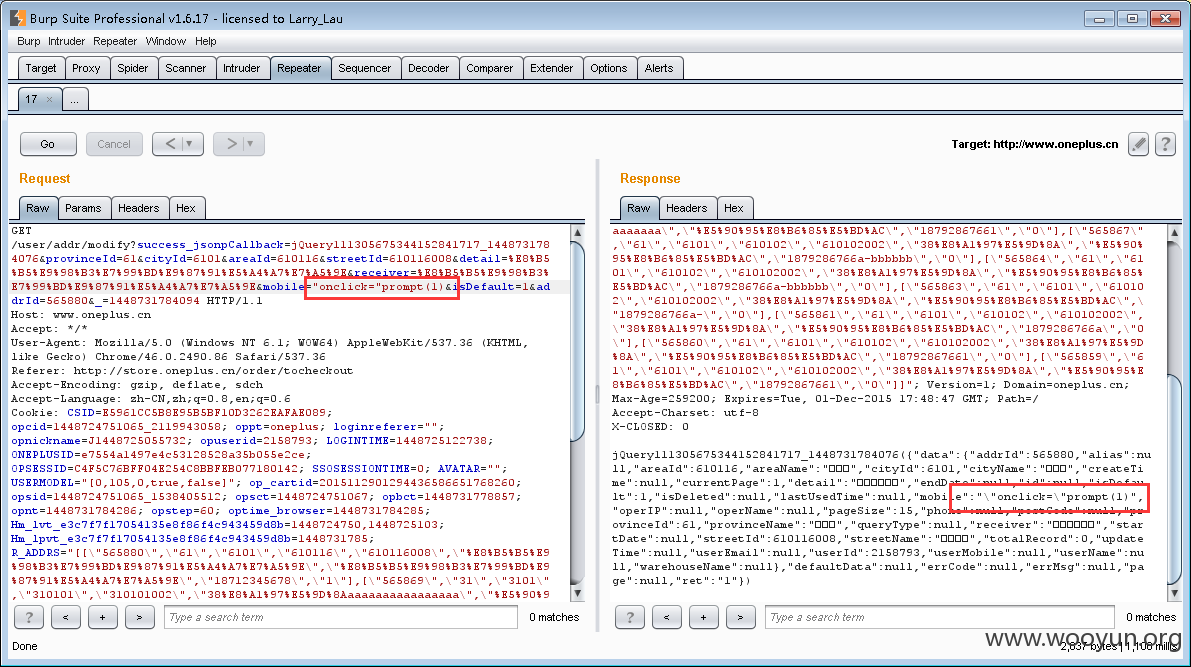Click the Response search help button

point(630,617)
